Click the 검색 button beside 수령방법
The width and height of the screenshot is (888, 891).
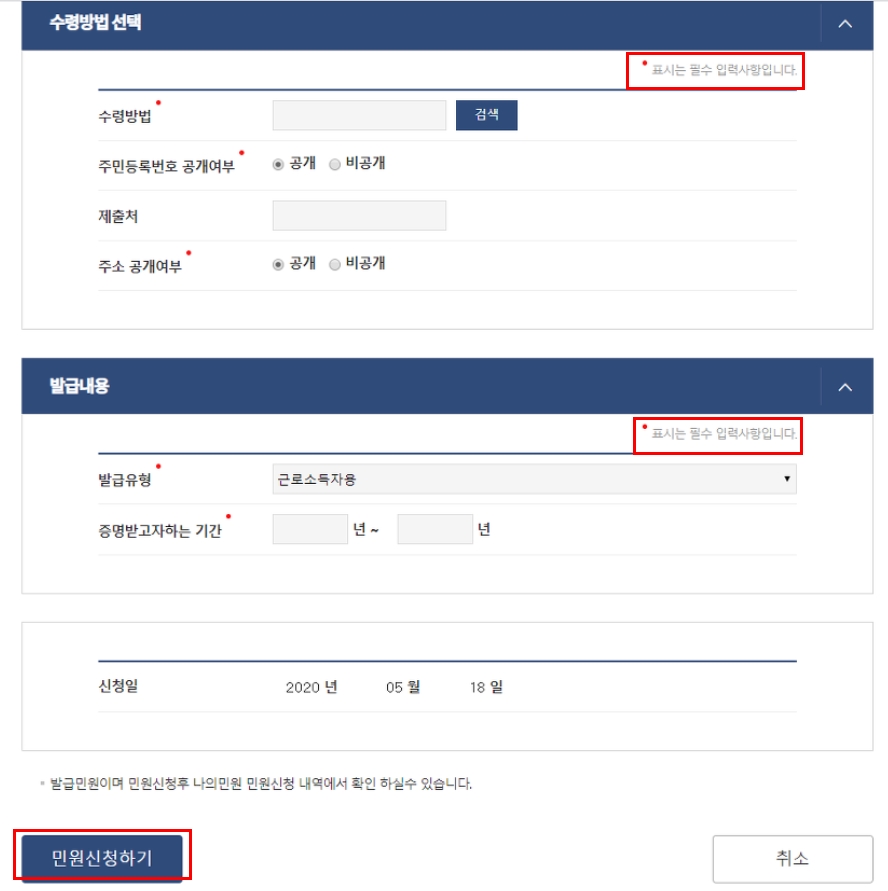pos(486,115)
